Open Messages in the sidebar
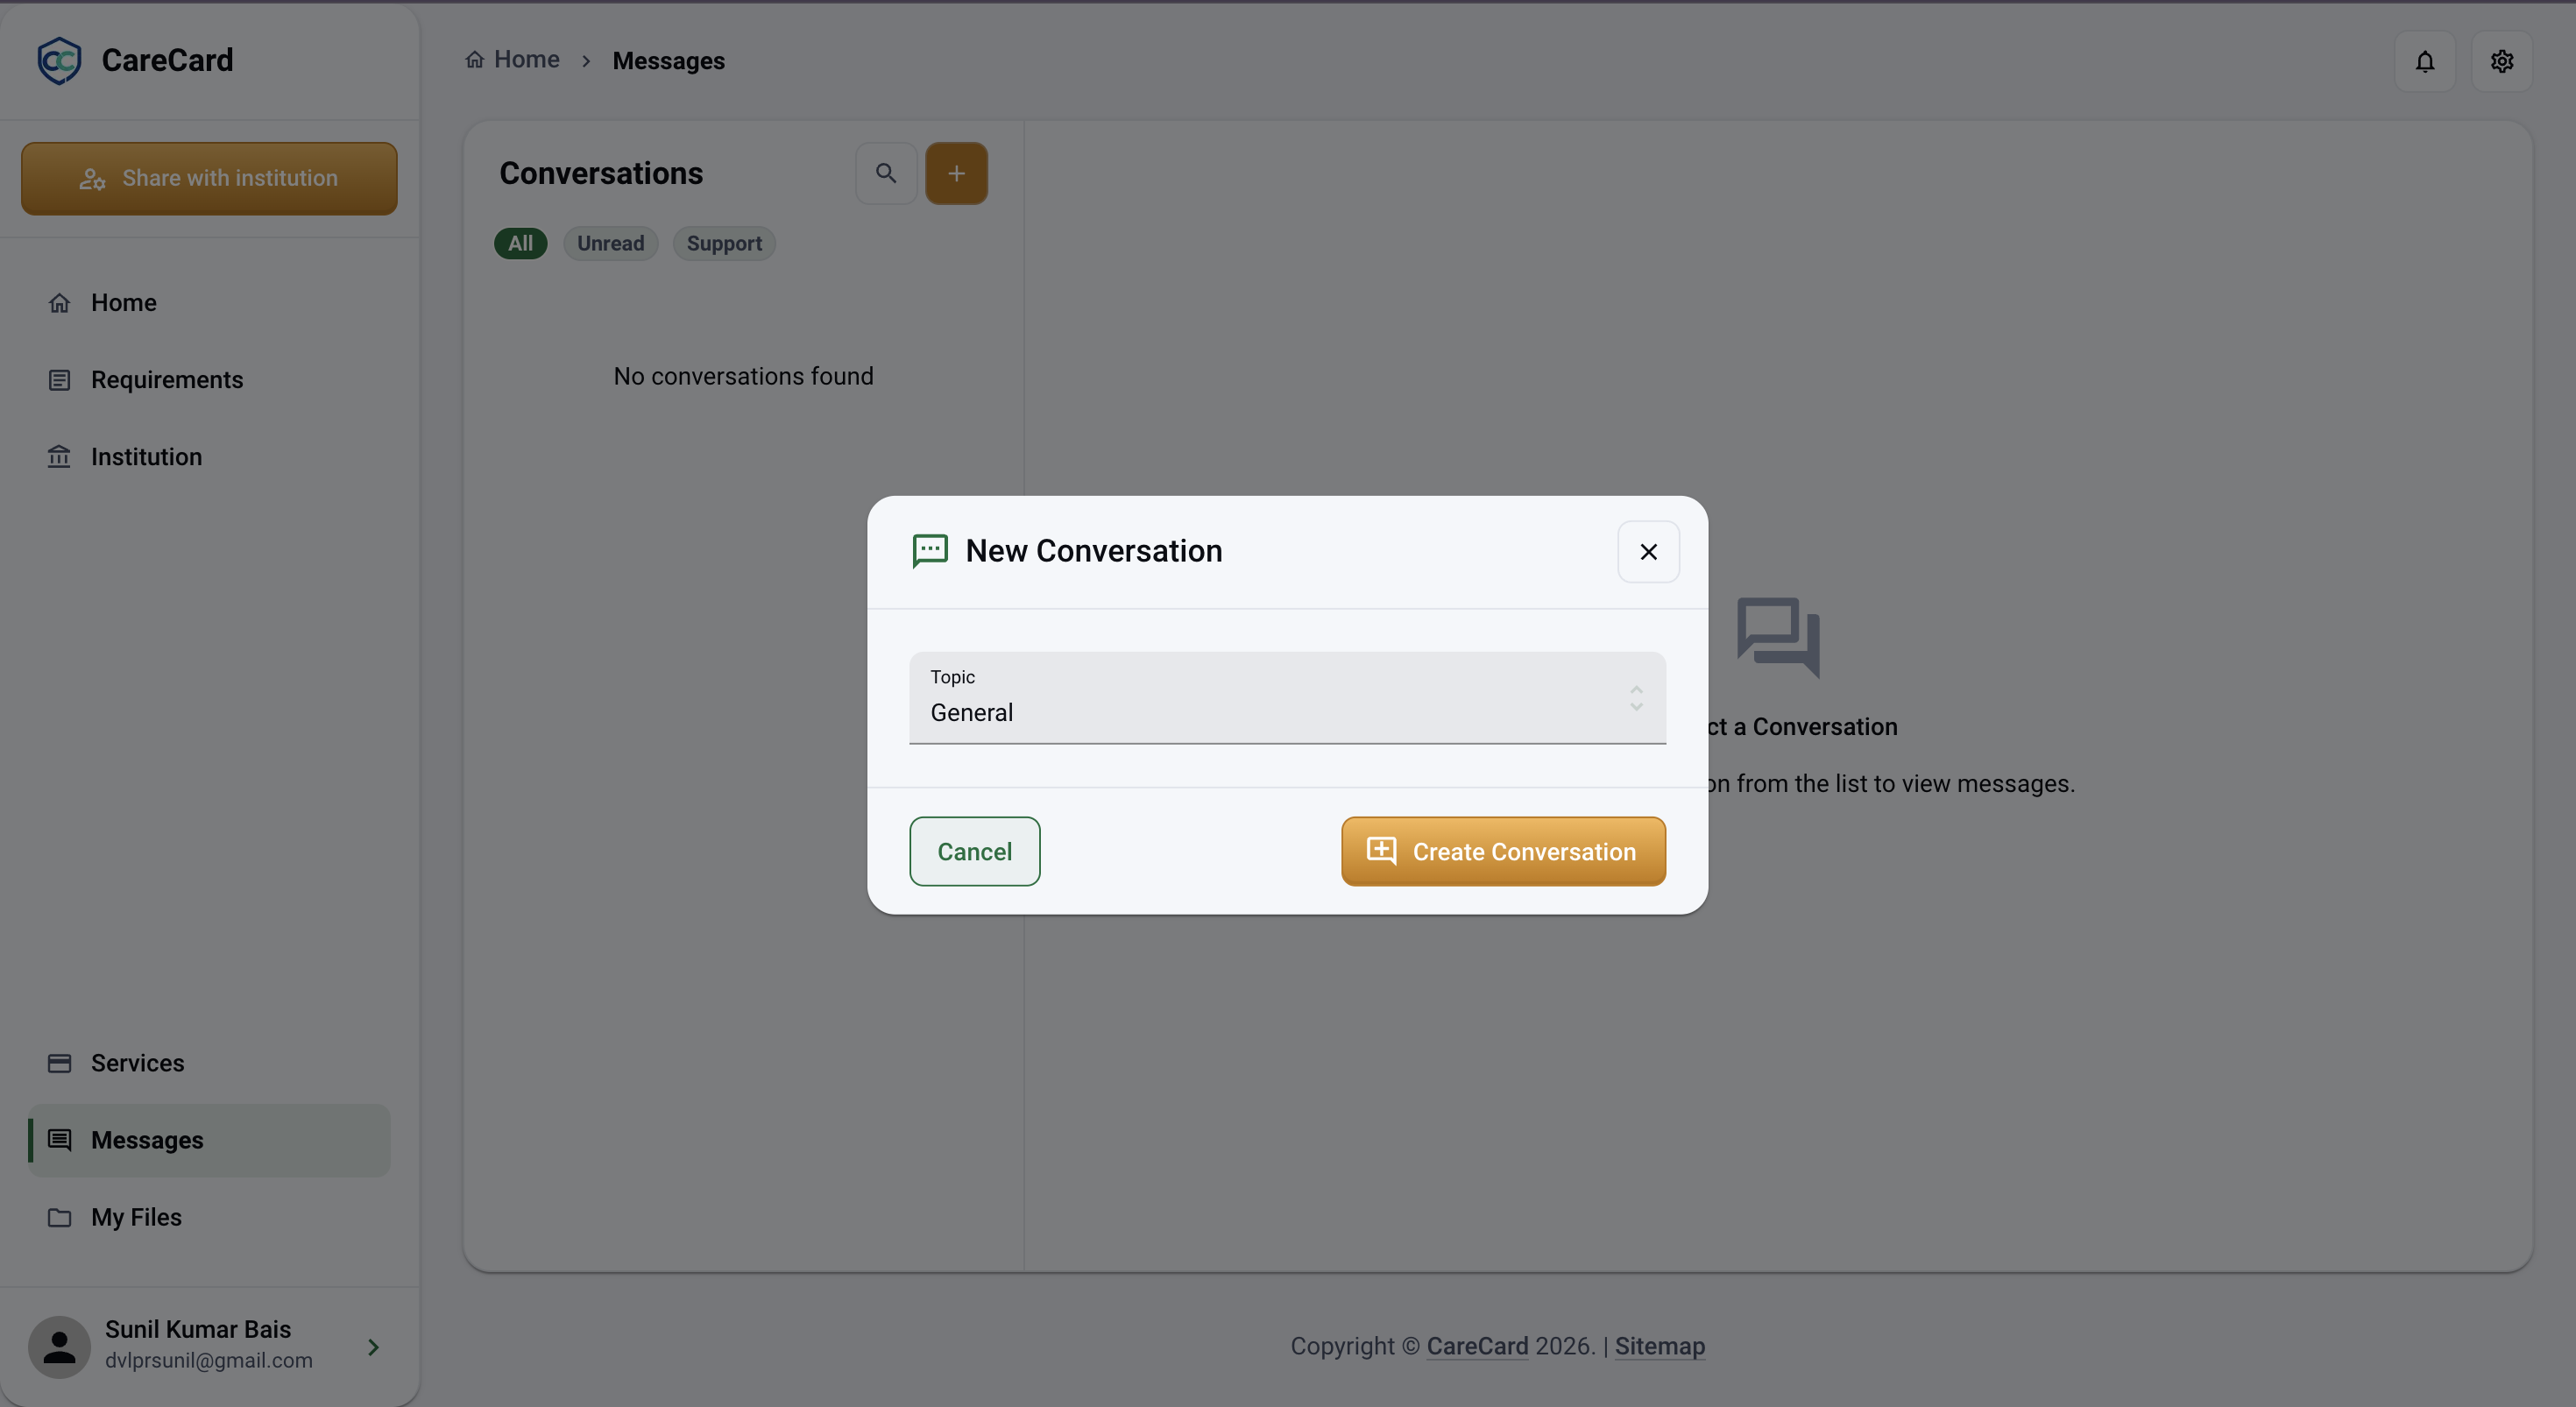Screen dimensions: 2576x1407 coord(209,1139)
